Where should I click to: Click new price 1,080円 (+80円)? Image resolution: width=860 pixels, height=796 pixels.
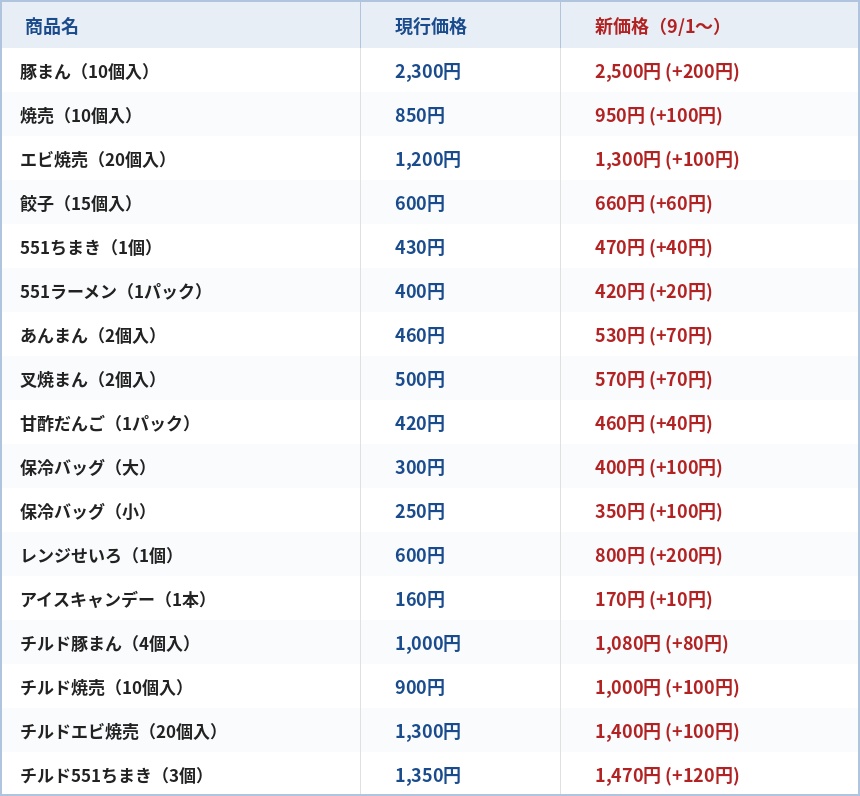click(661, 643)
